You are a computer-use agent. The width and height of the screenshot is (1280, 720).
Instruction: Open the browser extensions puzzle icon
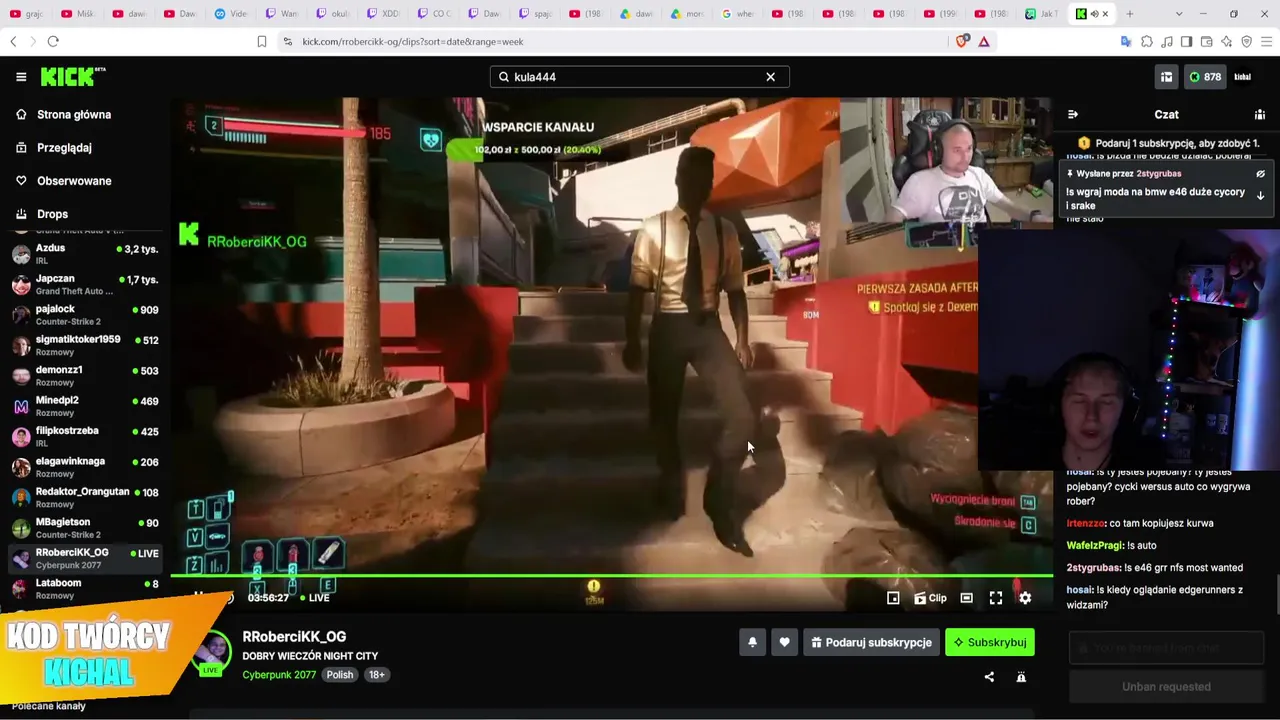1147,42
